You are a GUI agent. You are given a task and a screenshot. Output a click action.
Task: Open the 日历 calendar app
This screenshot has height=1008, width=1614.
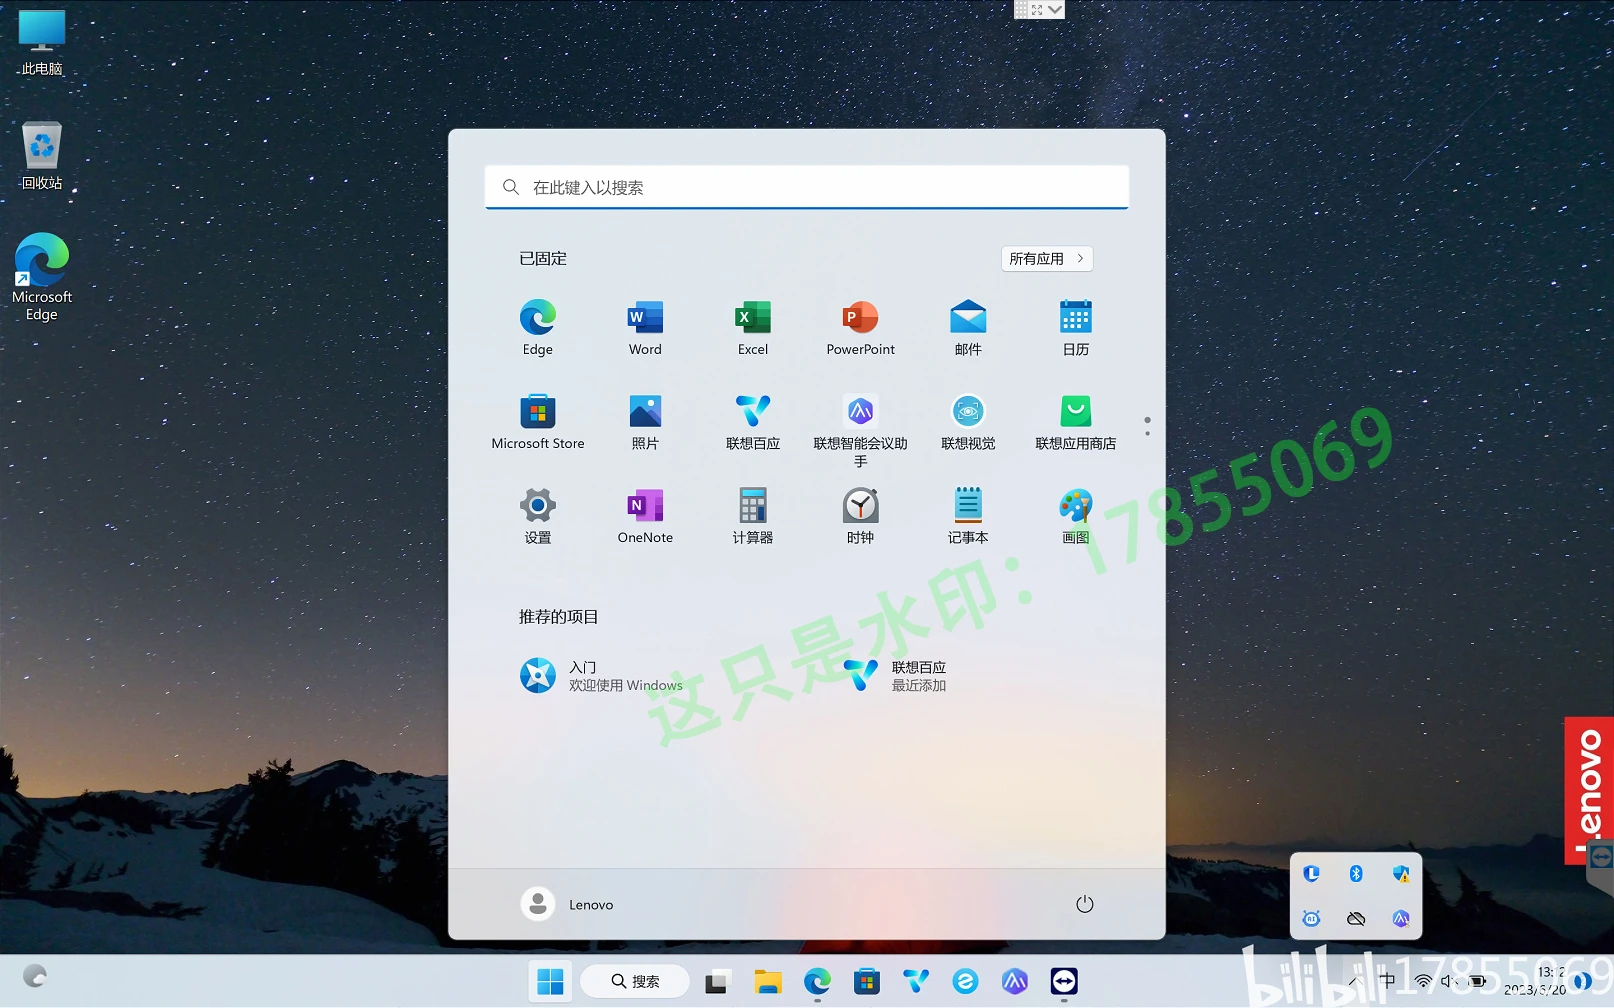[1076, 328]
